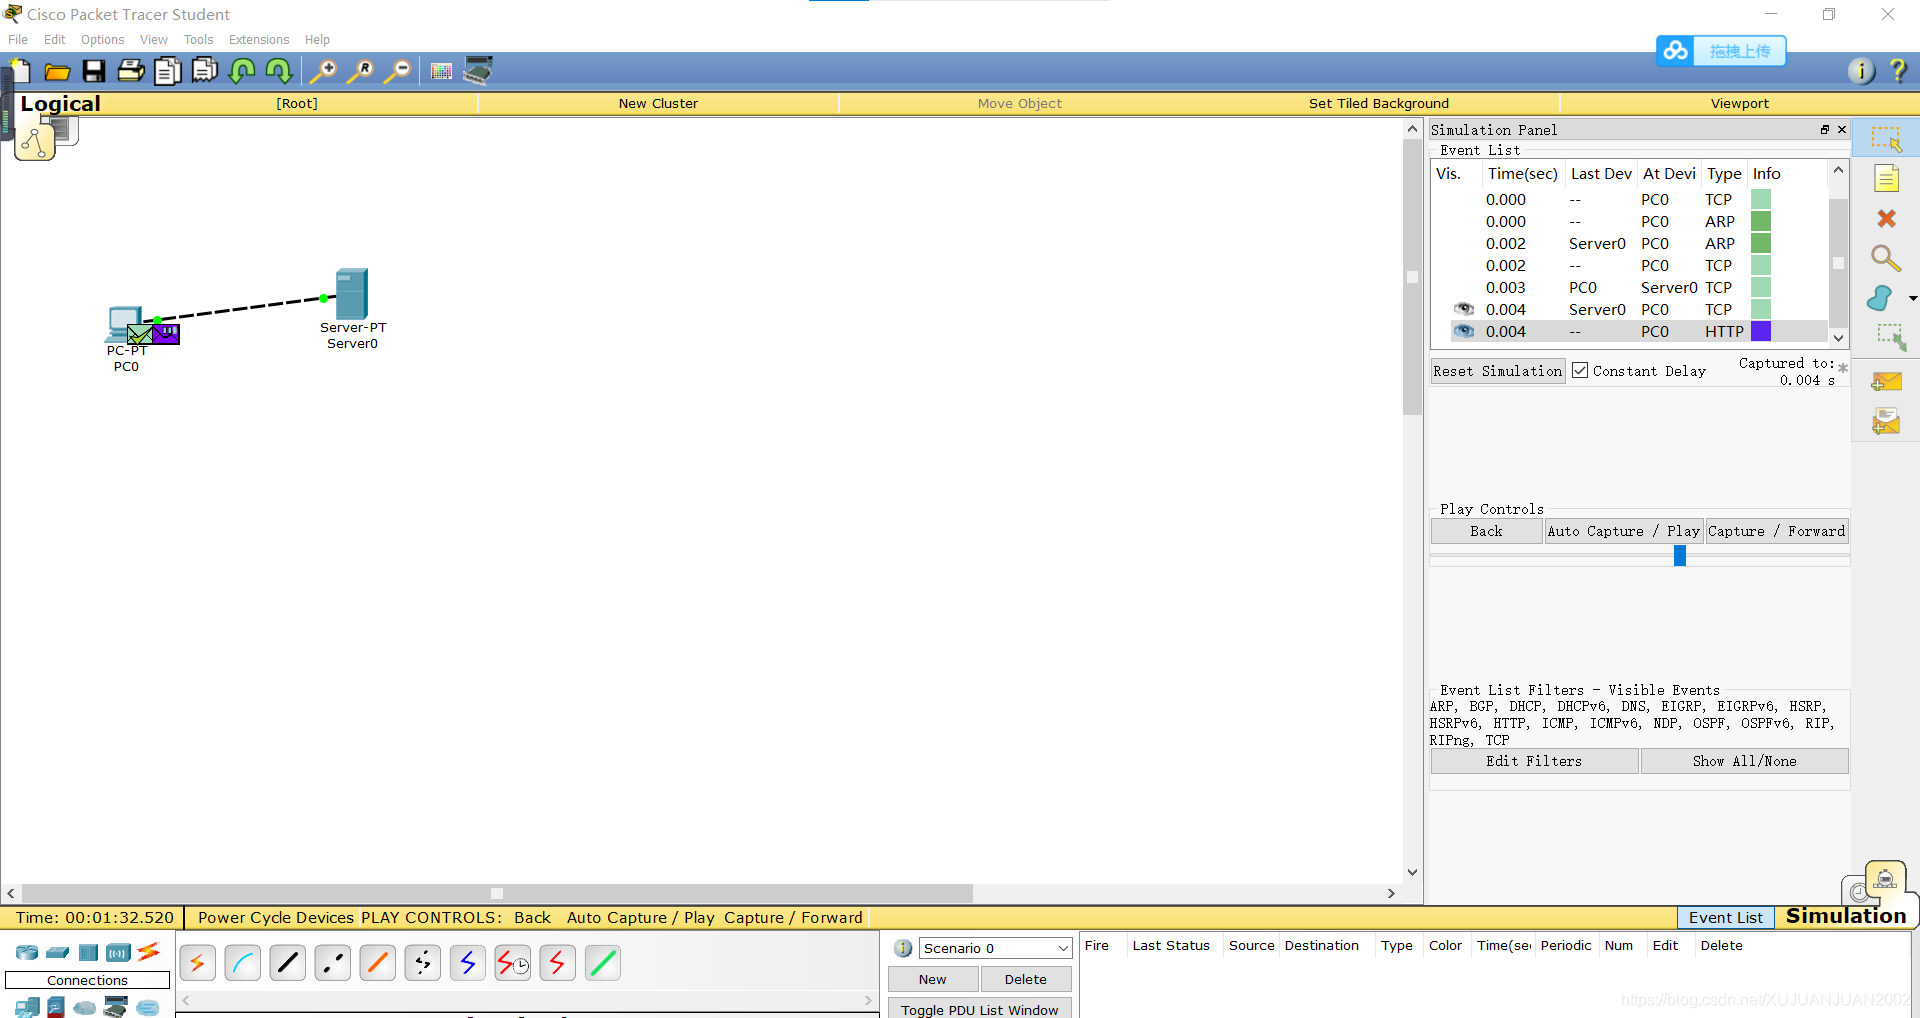Undock the Simulation Panel
This screenshot has width=1920, height=1018.
pos(1825,130)
